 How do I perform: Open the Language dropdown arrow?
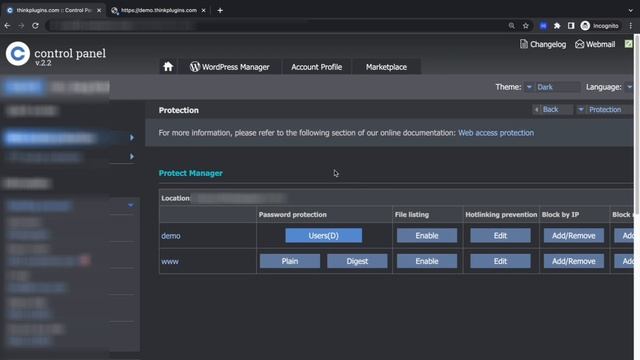pyautogui.click(x=629, y=87)
